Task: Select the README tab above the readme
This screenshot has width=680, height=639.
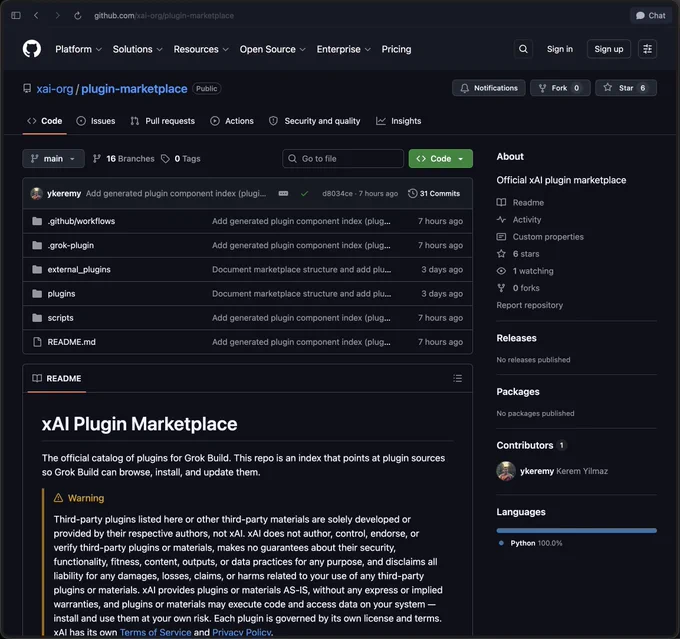Action: 56,379
